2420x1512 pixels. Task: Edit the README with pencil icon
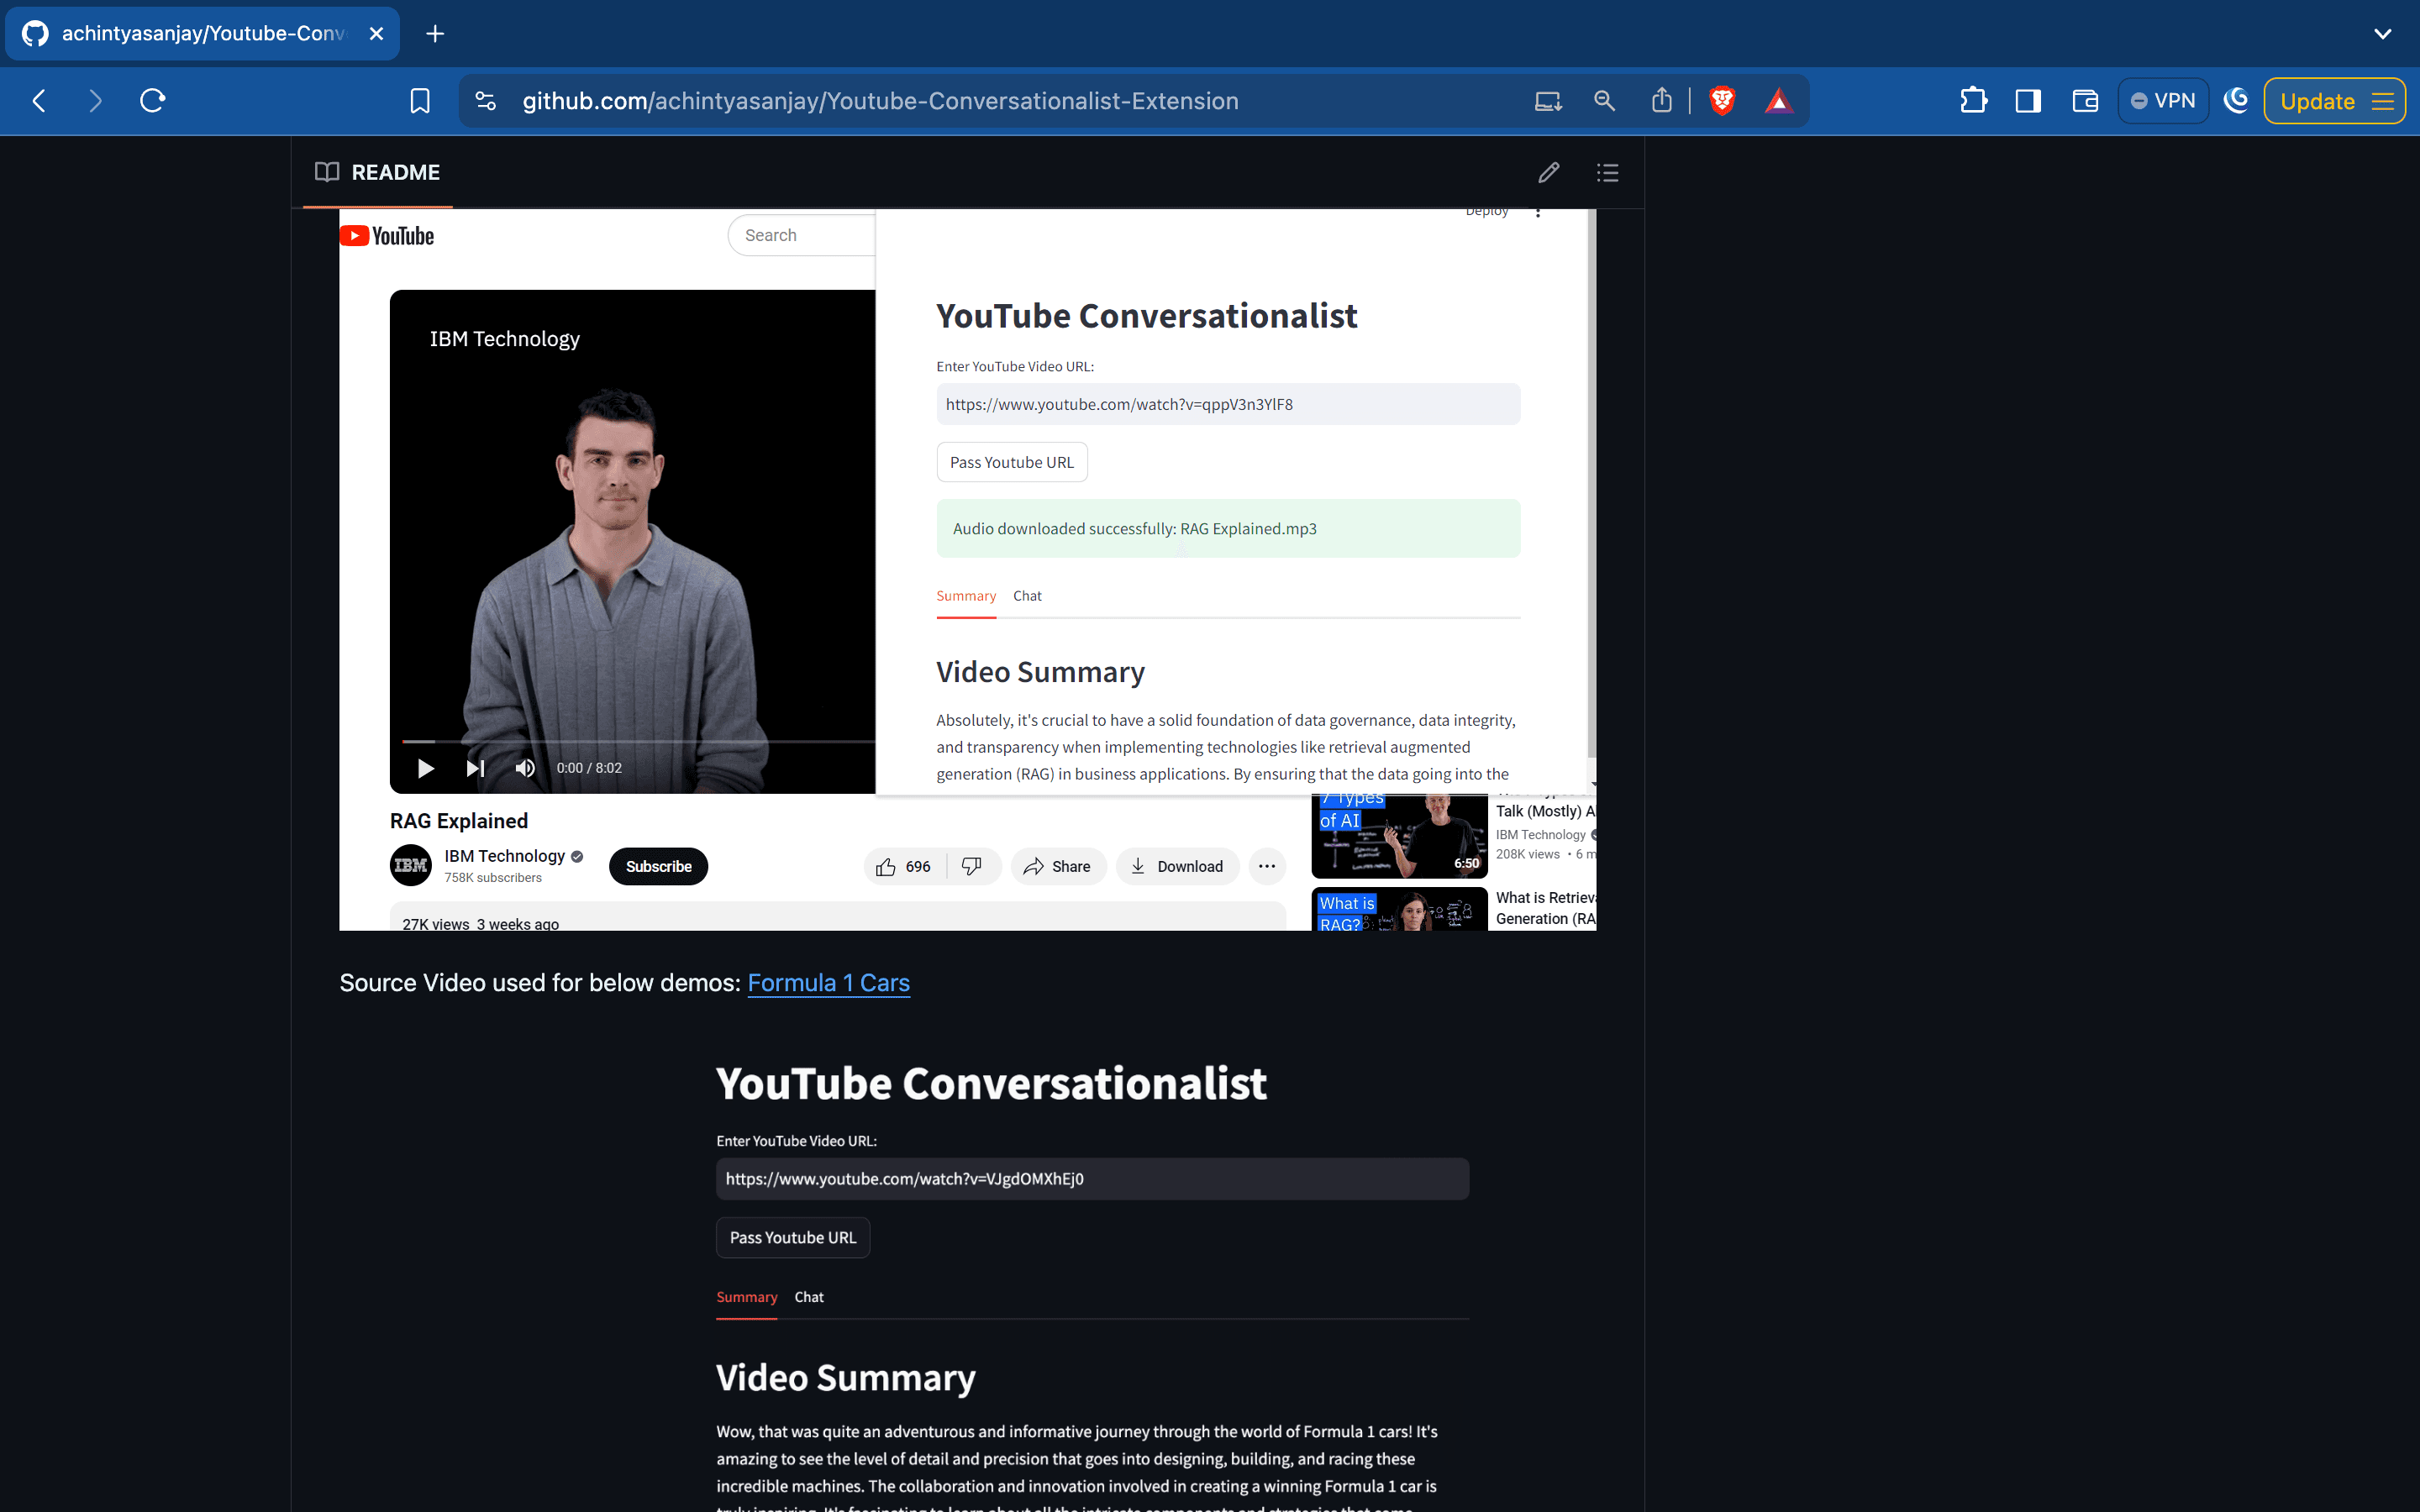coord(1548,173)
